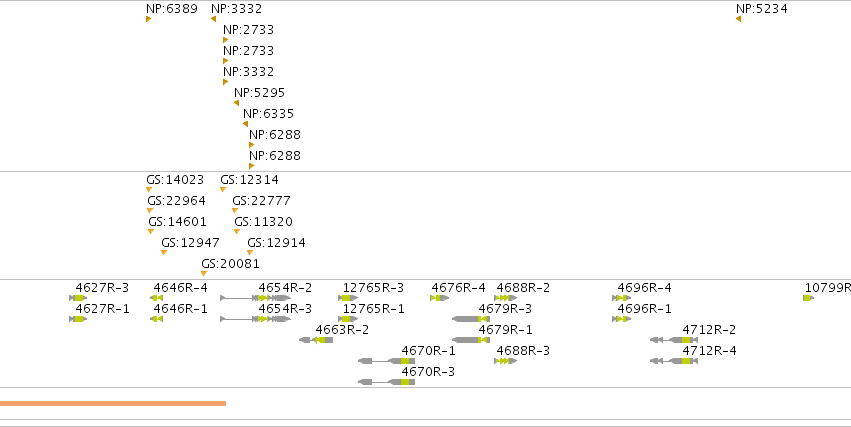851x427 pixels.
Task: Click the 4670R-1 transcript glyph
Action: coord(386,361)
